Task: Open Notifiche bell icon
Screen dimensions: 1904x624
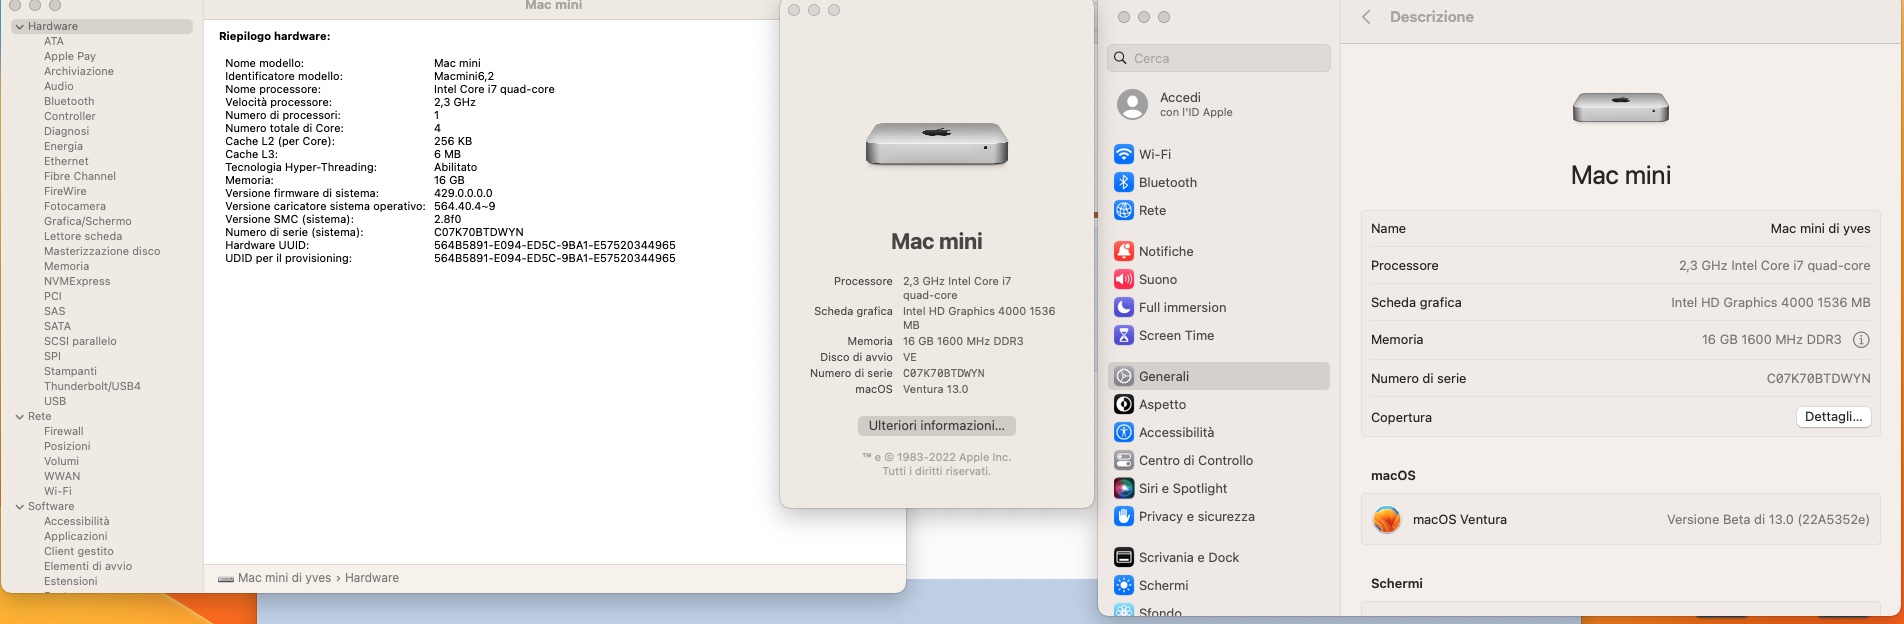Action: coord(1124,251)
